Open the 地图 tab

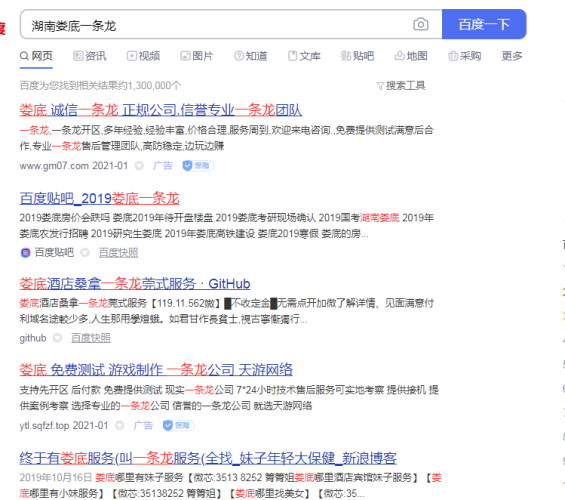(411, 56)
